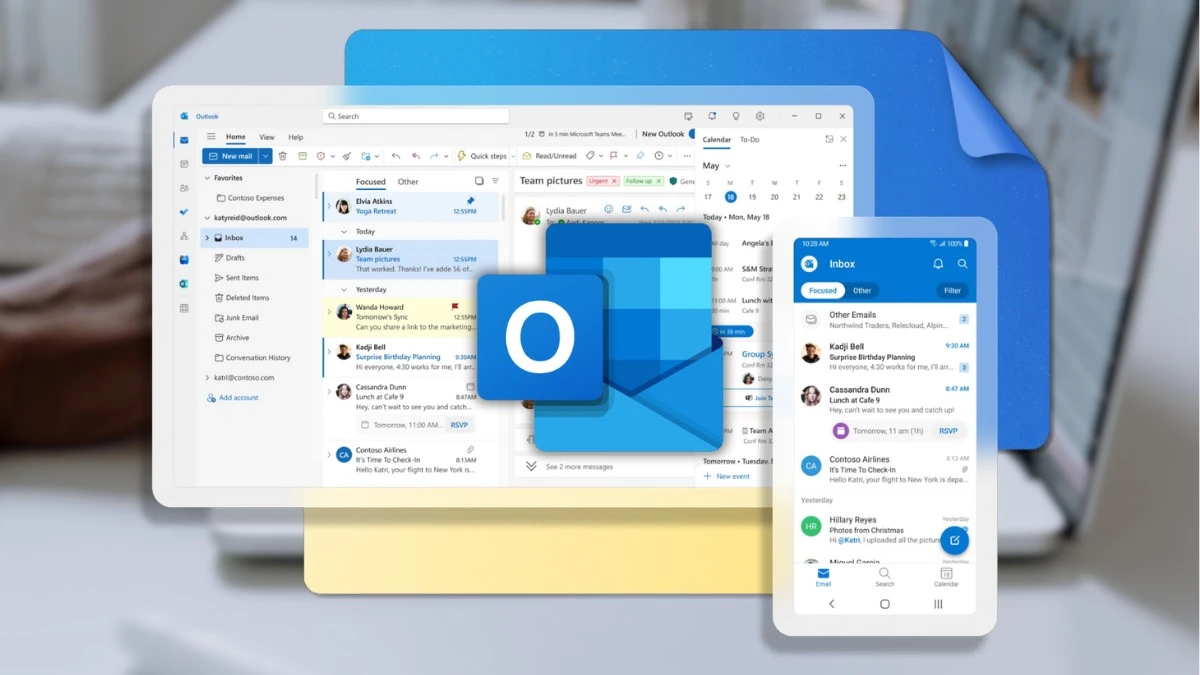Switch to the To-Do tab in side panel
The height and width of the screenshot is (675, 1200).
(749, 140)
